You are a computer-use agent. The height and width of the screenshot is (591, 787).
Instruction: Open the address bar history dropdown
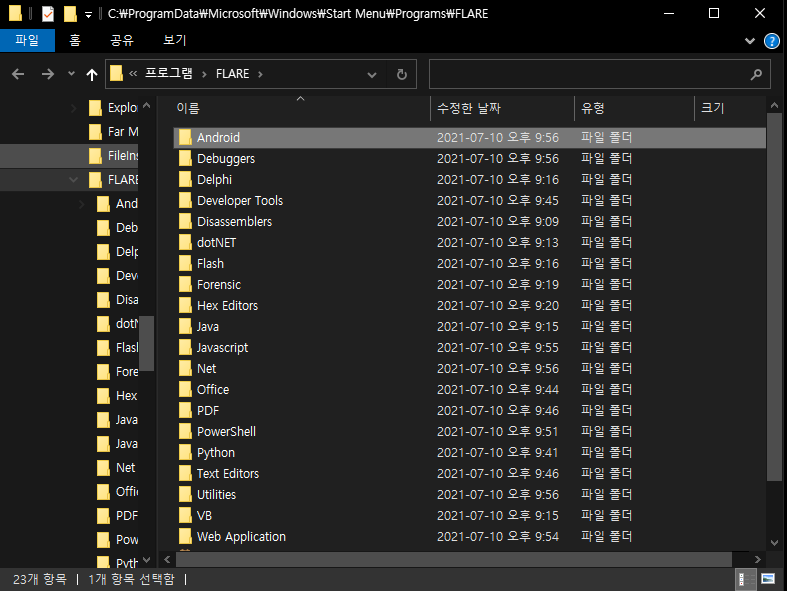(x=372, y=75)
